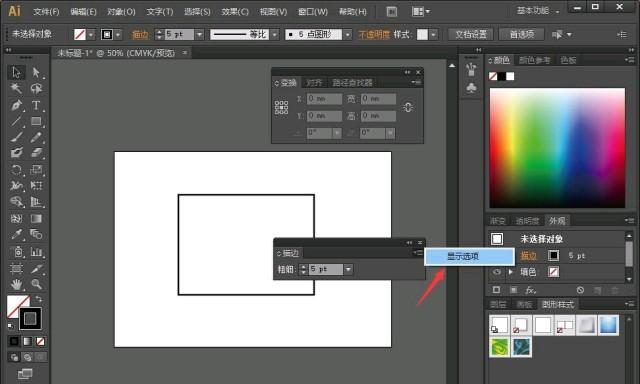Pick the Paintbrush tool
This screenshot has height=384, width=640.
pyautogui.click(x=16, y=137)
